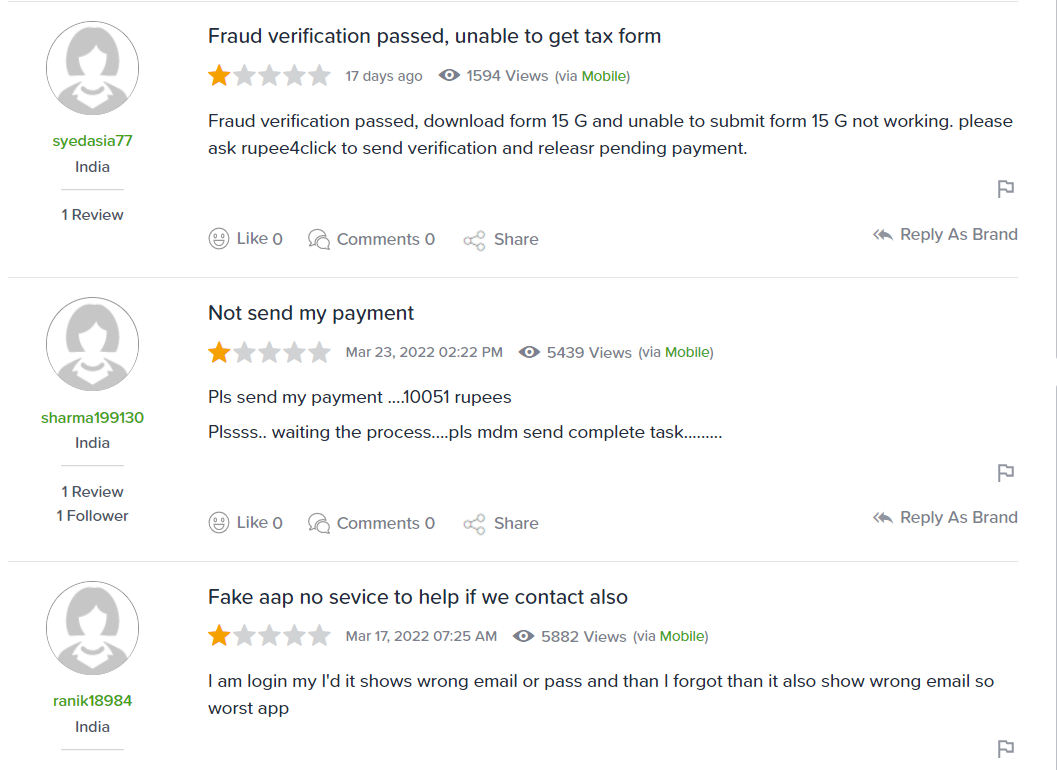Image resolution: width=1057 pixels, height=770 pixels.
Task: Like the 'Fraud verification passed' review
Action: coord(245,239)
